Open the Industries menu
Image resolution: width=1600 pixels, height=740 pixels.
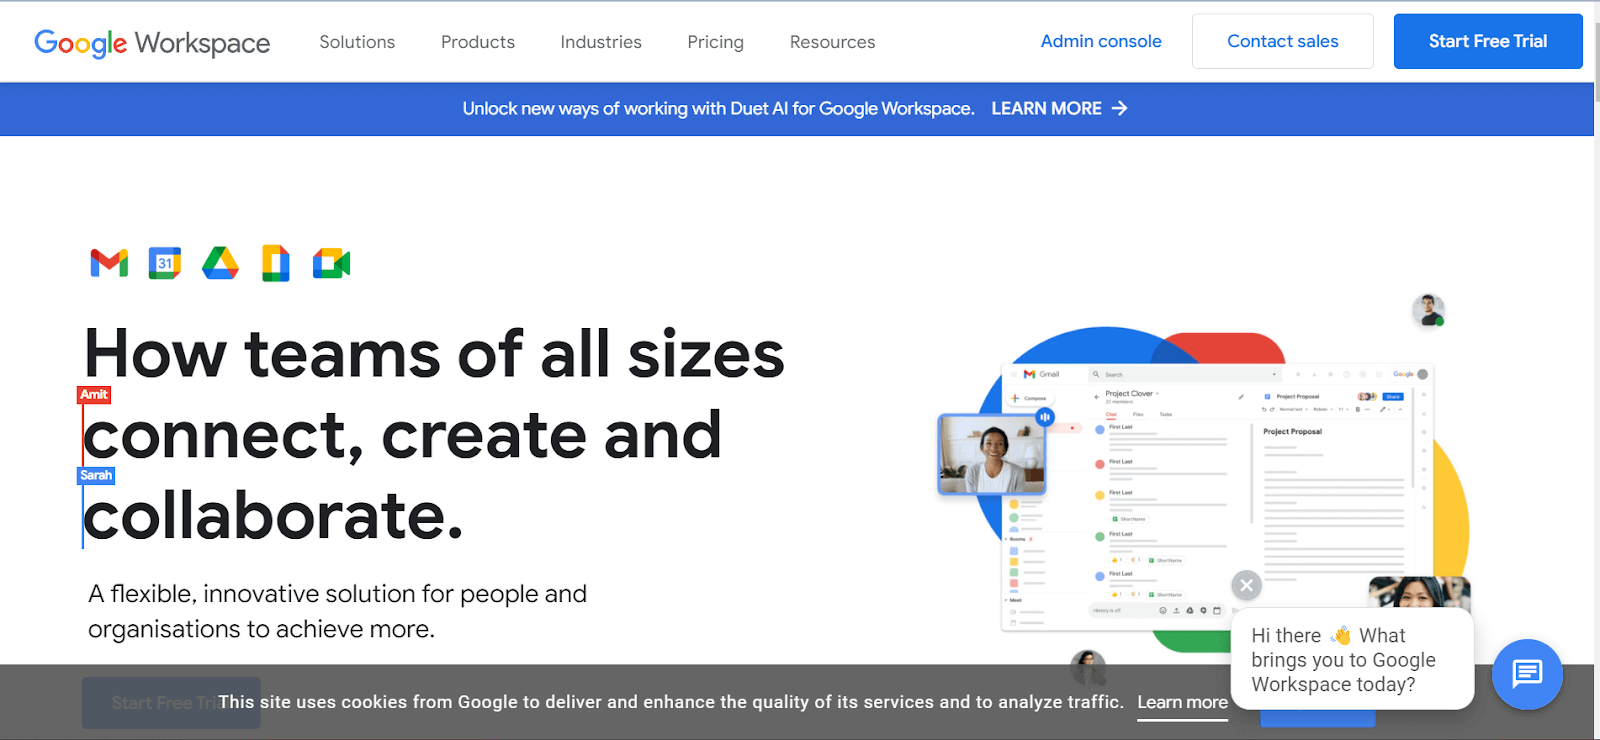tap(601, 42)
